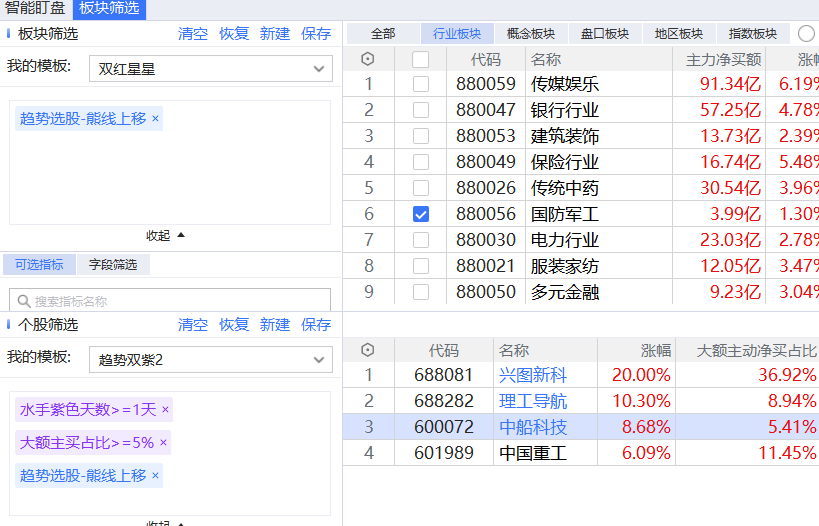Click sector code 880059
Screen dimensions: 819x526
pyautogui.click(x=486, y=84)
